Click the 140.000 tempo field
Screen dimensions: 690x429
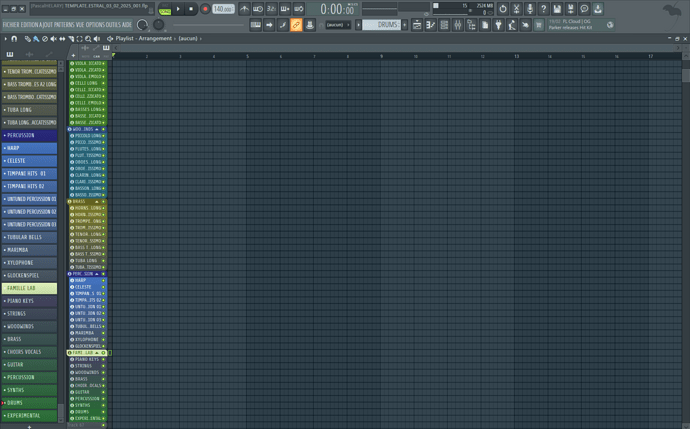[x=223, y=9]
